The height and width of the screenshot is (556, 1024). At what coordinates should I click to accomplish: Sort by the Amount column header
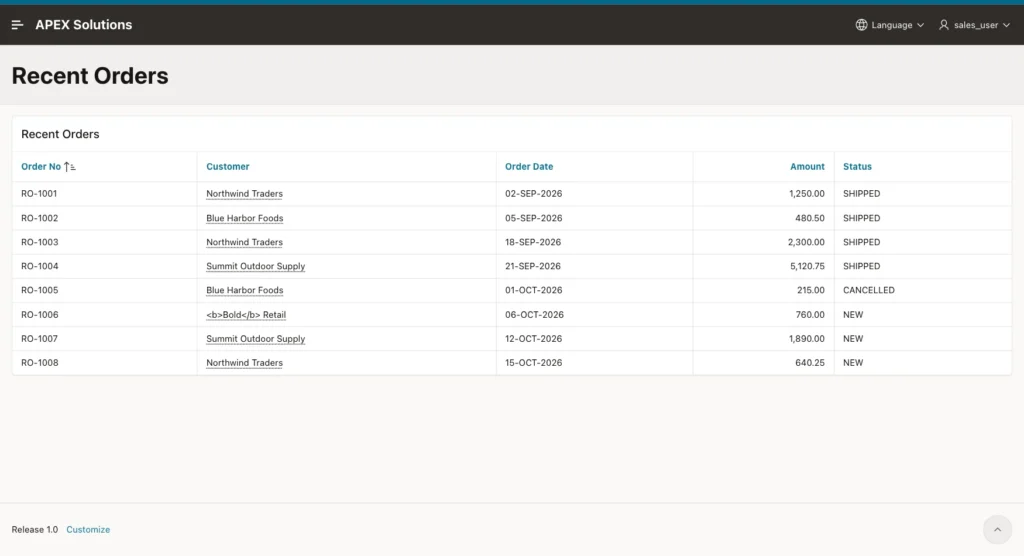pyautogui.click(x=807, y=167)
